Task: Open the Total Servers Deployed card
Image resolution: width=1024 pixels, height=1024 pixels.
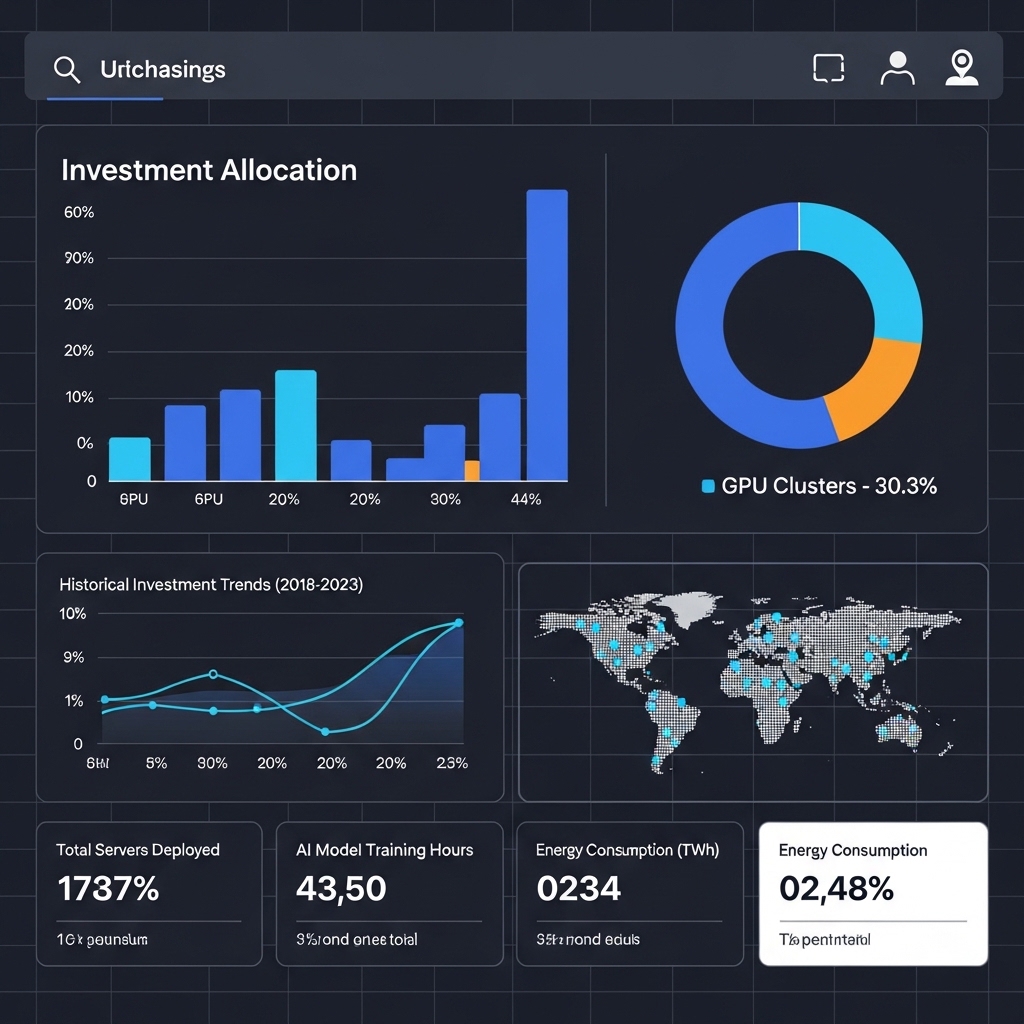Action: click(149, 893)
